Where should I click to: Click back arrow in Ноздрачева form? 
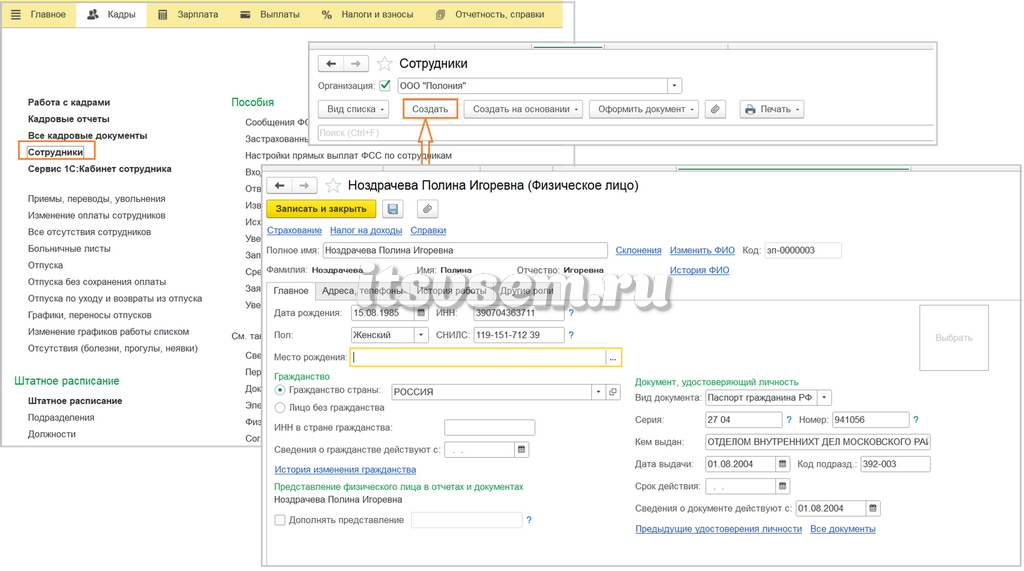click(280, 186)
